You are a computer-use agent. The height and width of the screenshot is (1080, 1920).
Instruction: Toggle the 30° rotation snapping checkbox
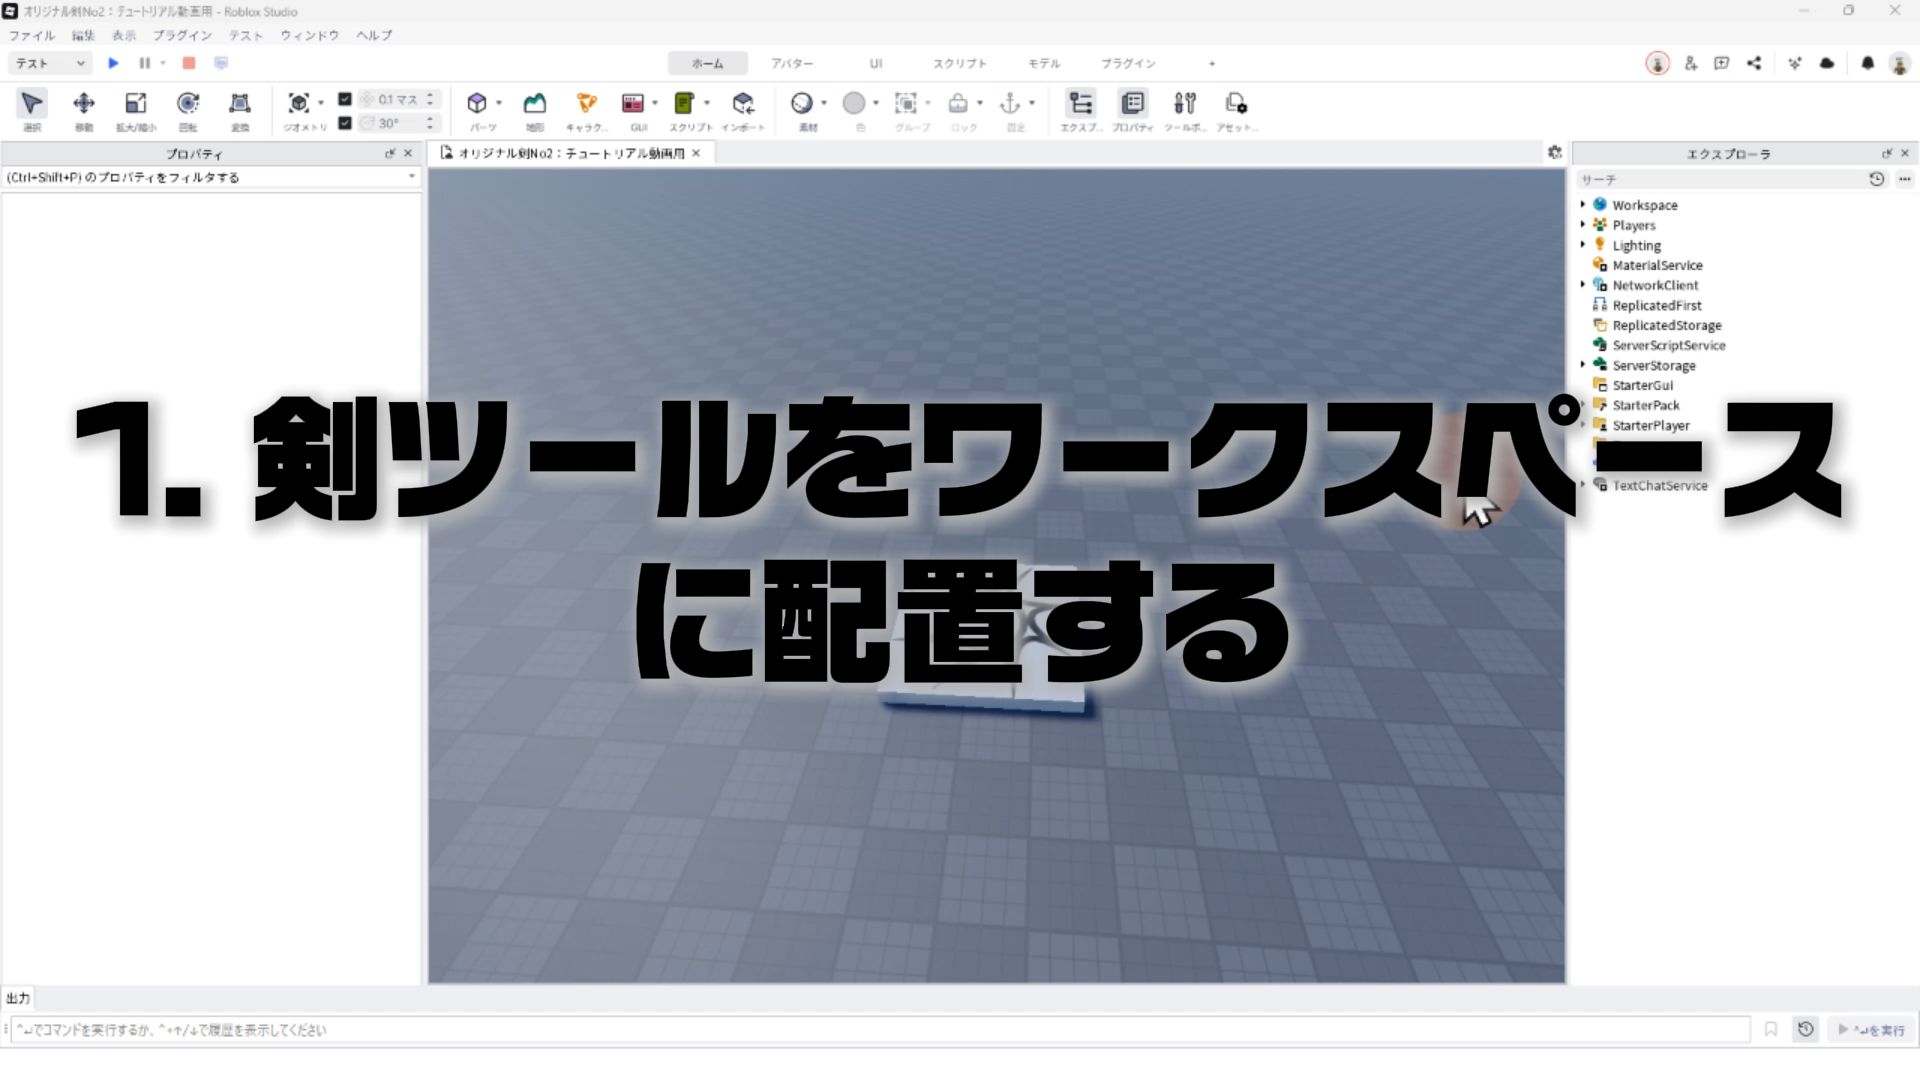(345, 123)
